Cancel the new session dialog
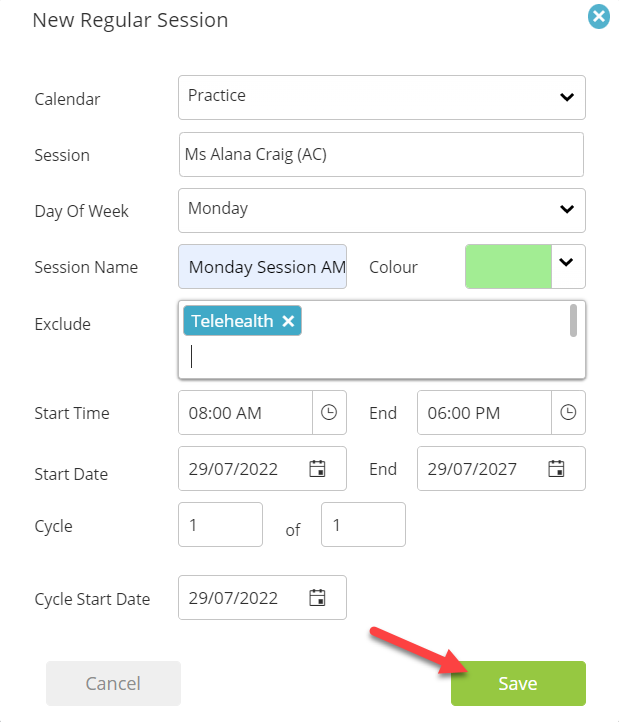This screenshot has height=722, width=619. click(x=113, y=683)
